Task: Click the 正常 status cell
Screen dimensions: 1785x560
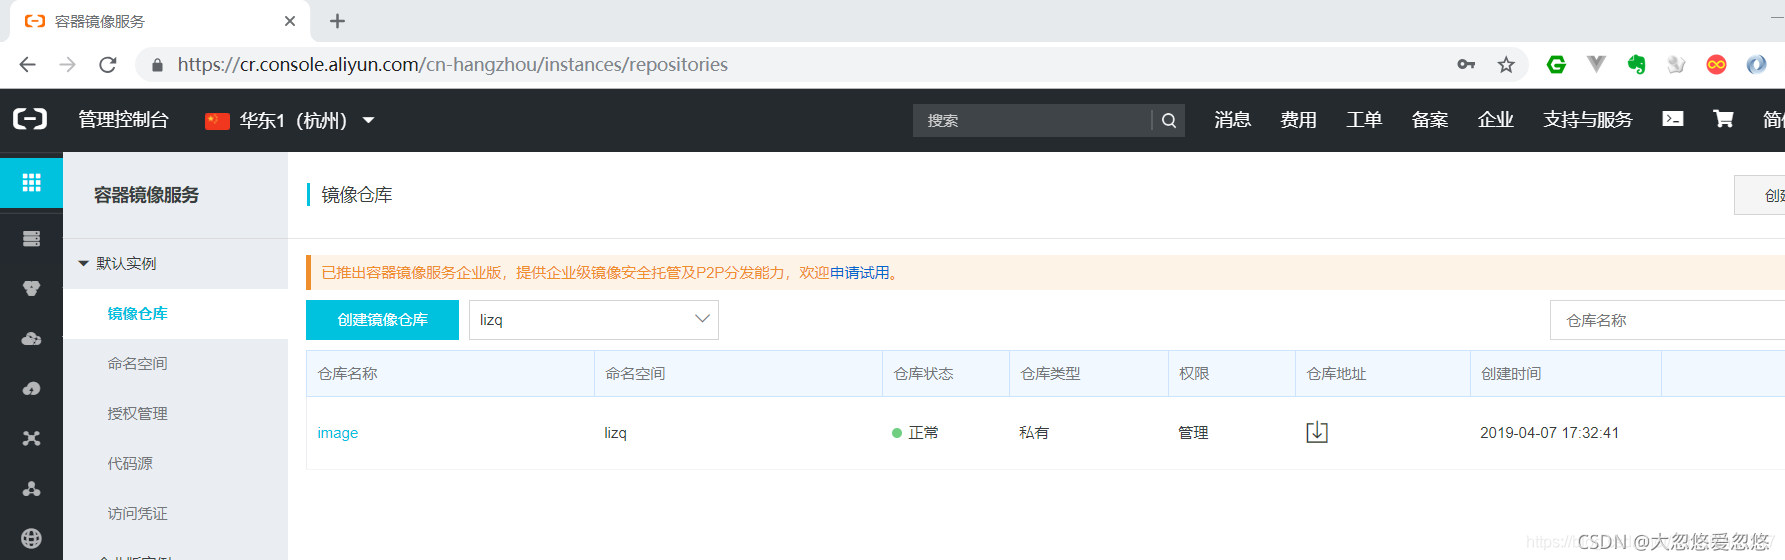Action: (915, 433)
